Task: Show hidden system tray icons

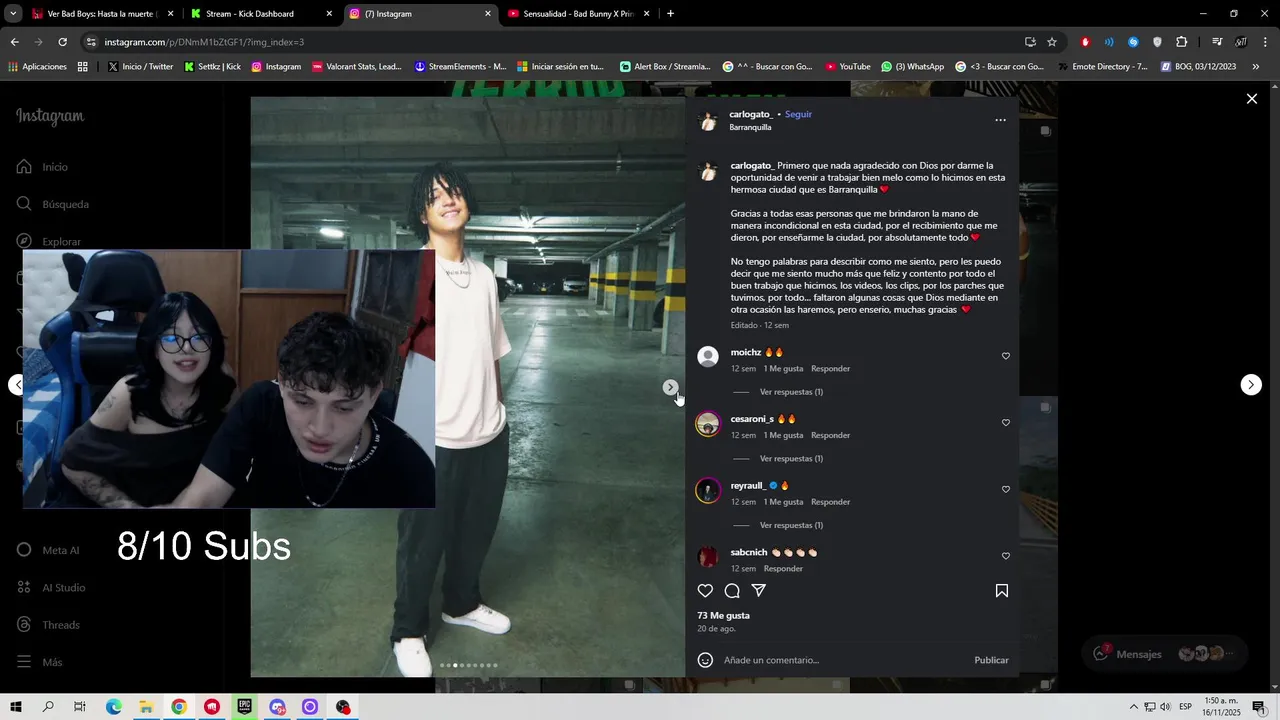Action: click(1133, 707)
